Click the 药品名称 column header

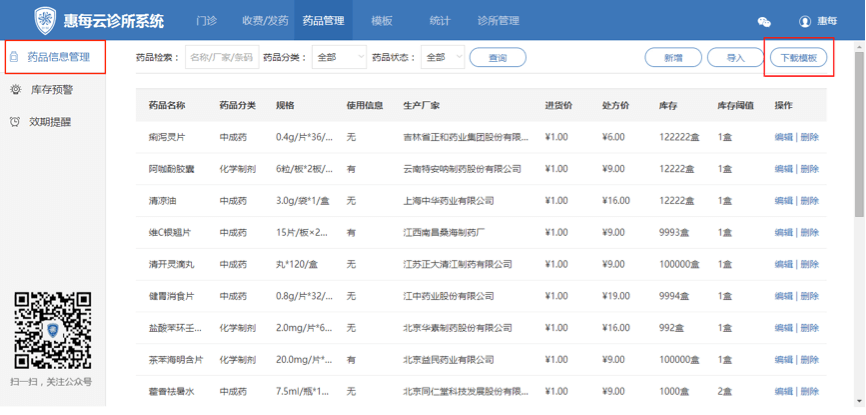pyautogui.click(x=166, y=106)
